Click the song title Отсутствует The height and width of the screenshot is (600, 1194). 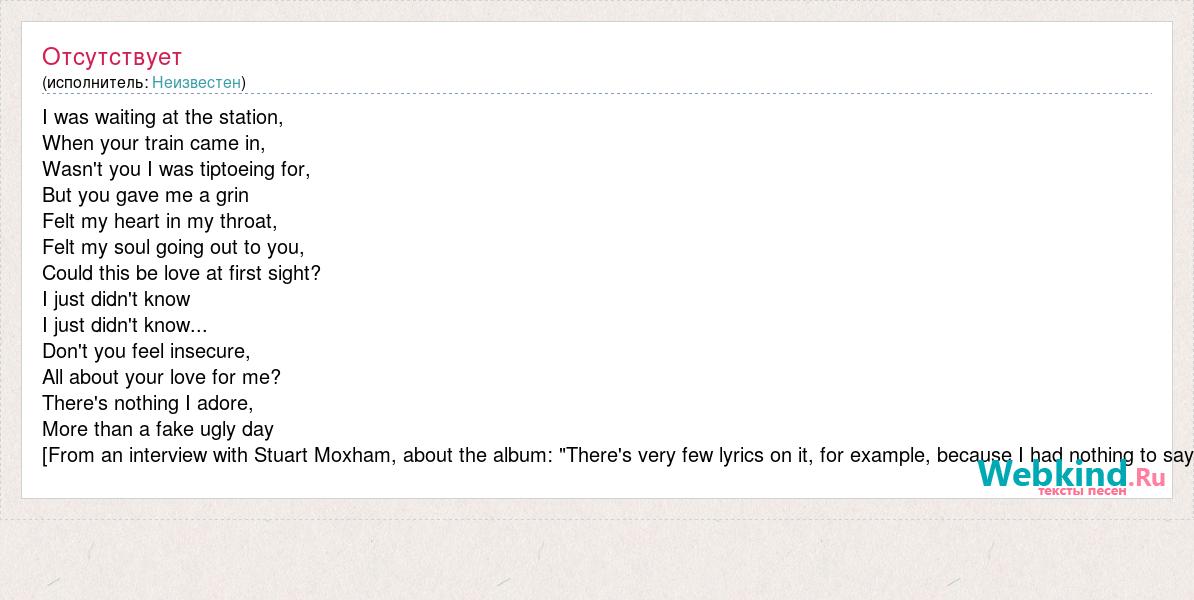click(x=112, y=56)
